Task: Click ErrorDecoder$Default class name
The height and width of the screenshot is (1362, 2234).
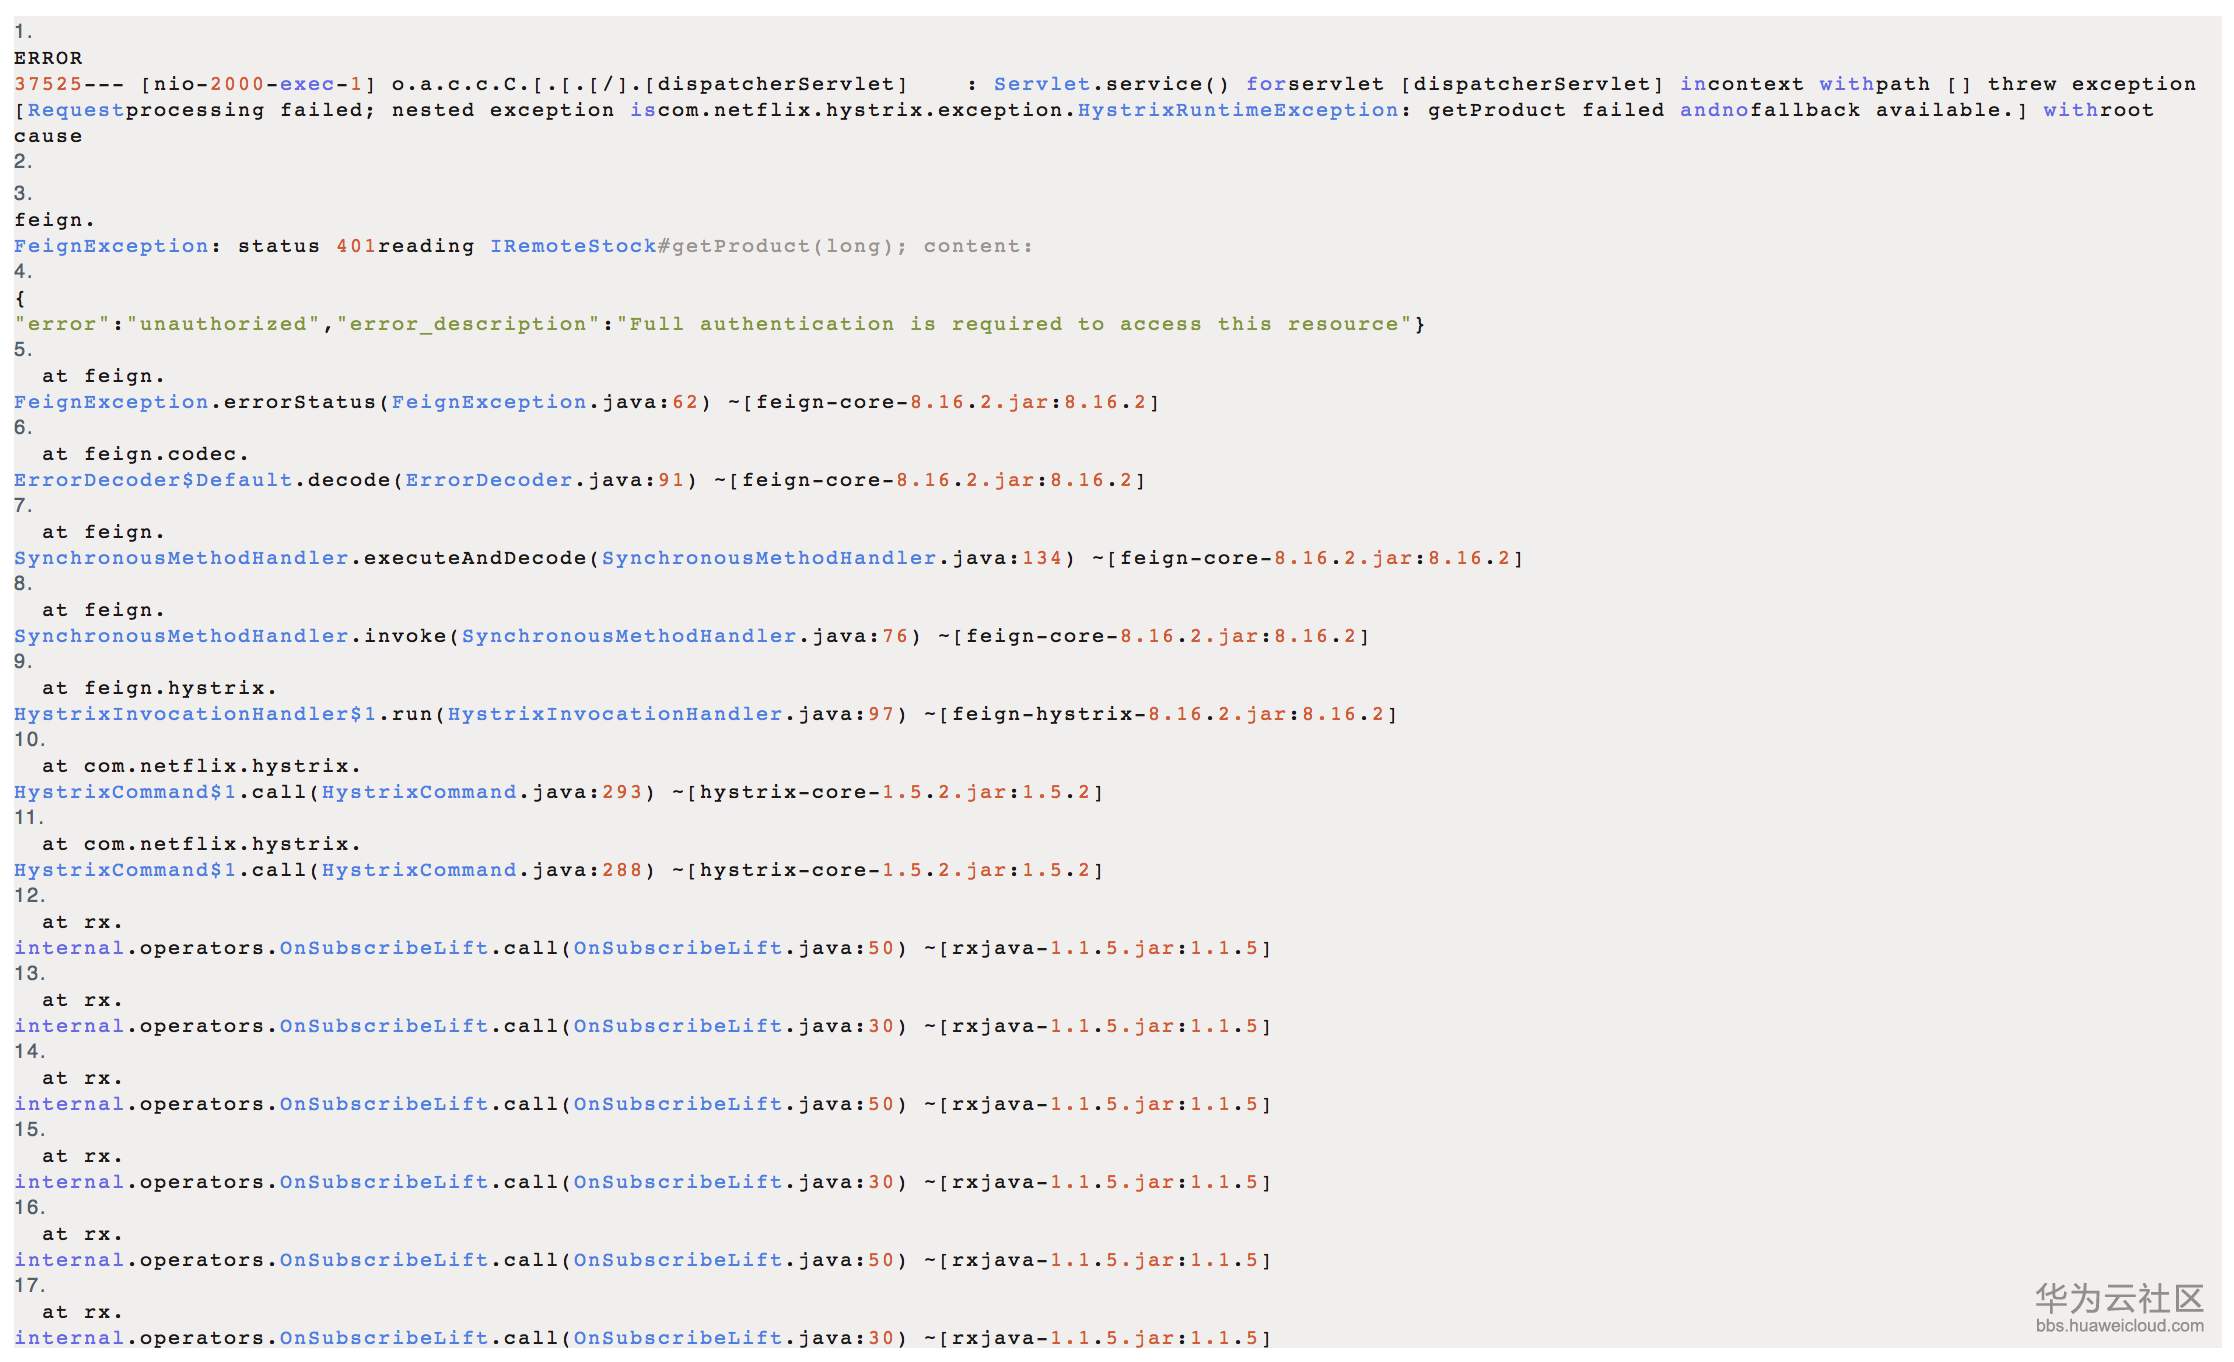Action: (153, 480)
